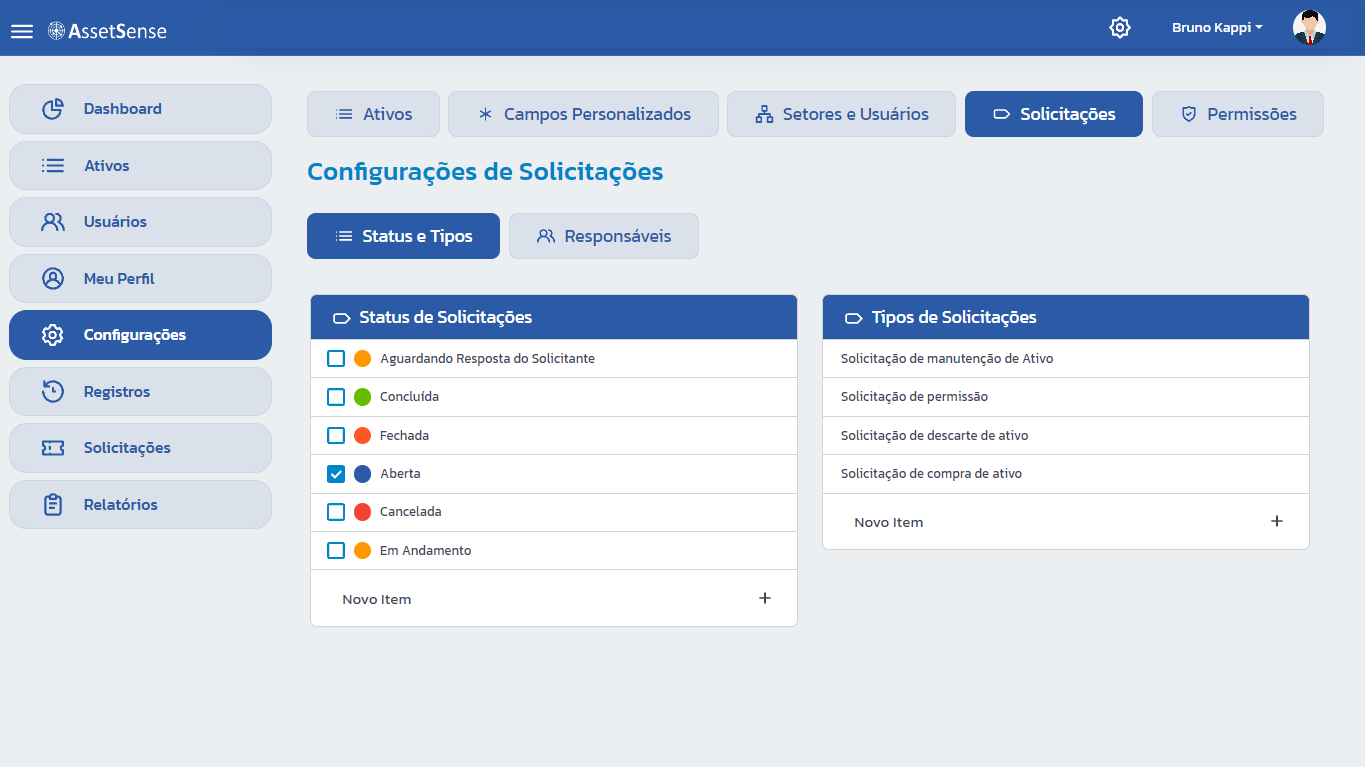The image size is (1365, 767).
Task: Click the Dashboard pie chart icon
Action: click(x=53, y=109)
